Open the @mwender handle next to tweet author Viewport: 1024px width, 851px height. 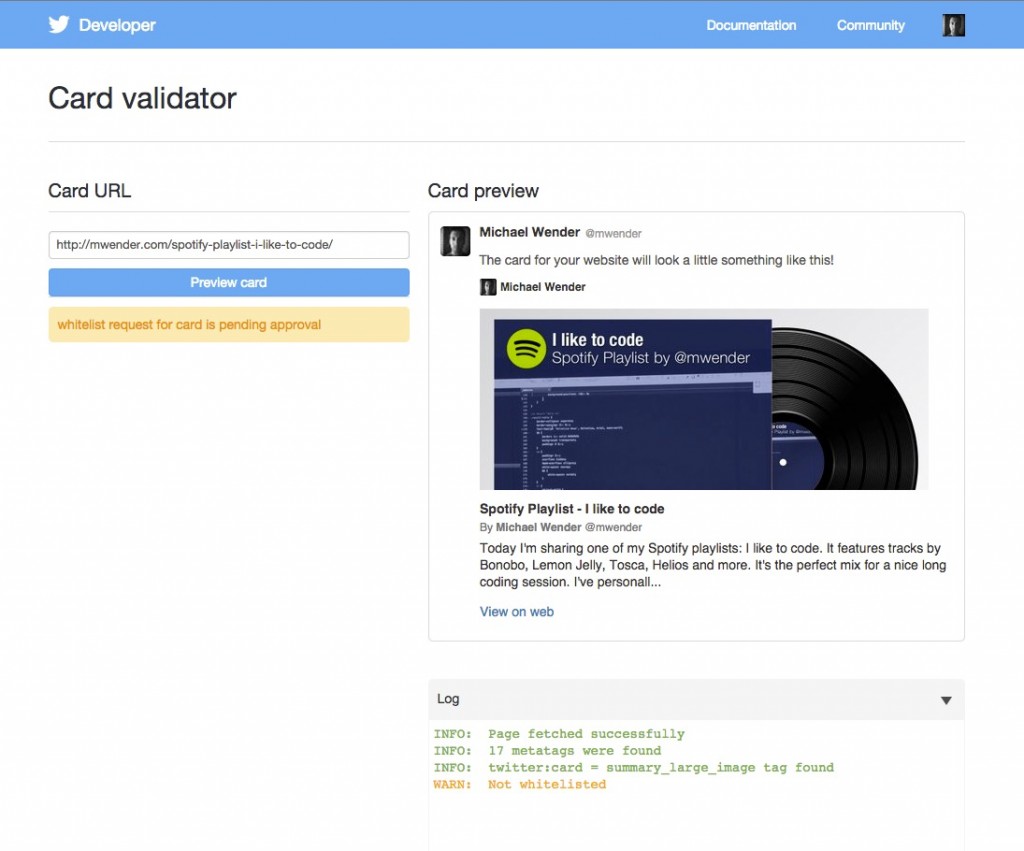(x=613, y=234)
